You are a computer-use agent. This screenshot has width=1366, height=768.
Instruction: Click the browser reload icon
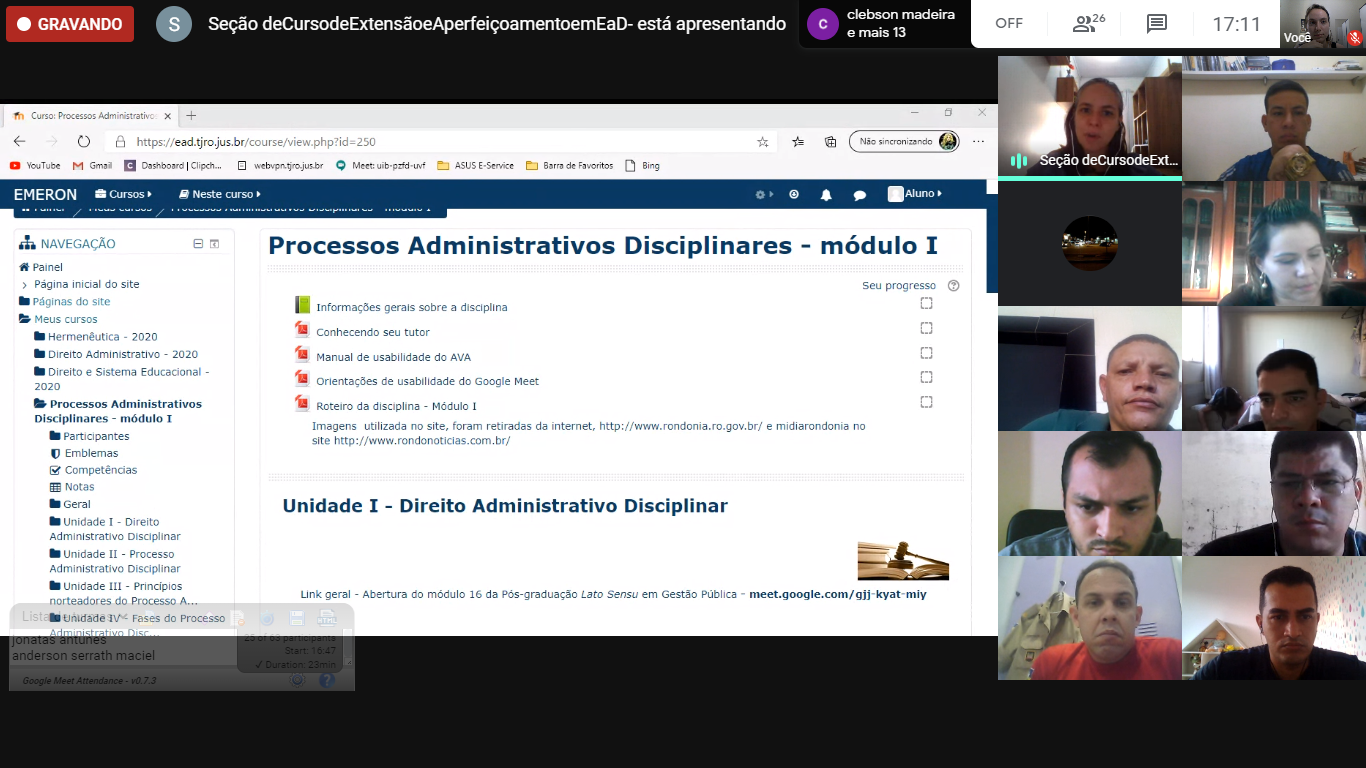click(x=84, y=142)
